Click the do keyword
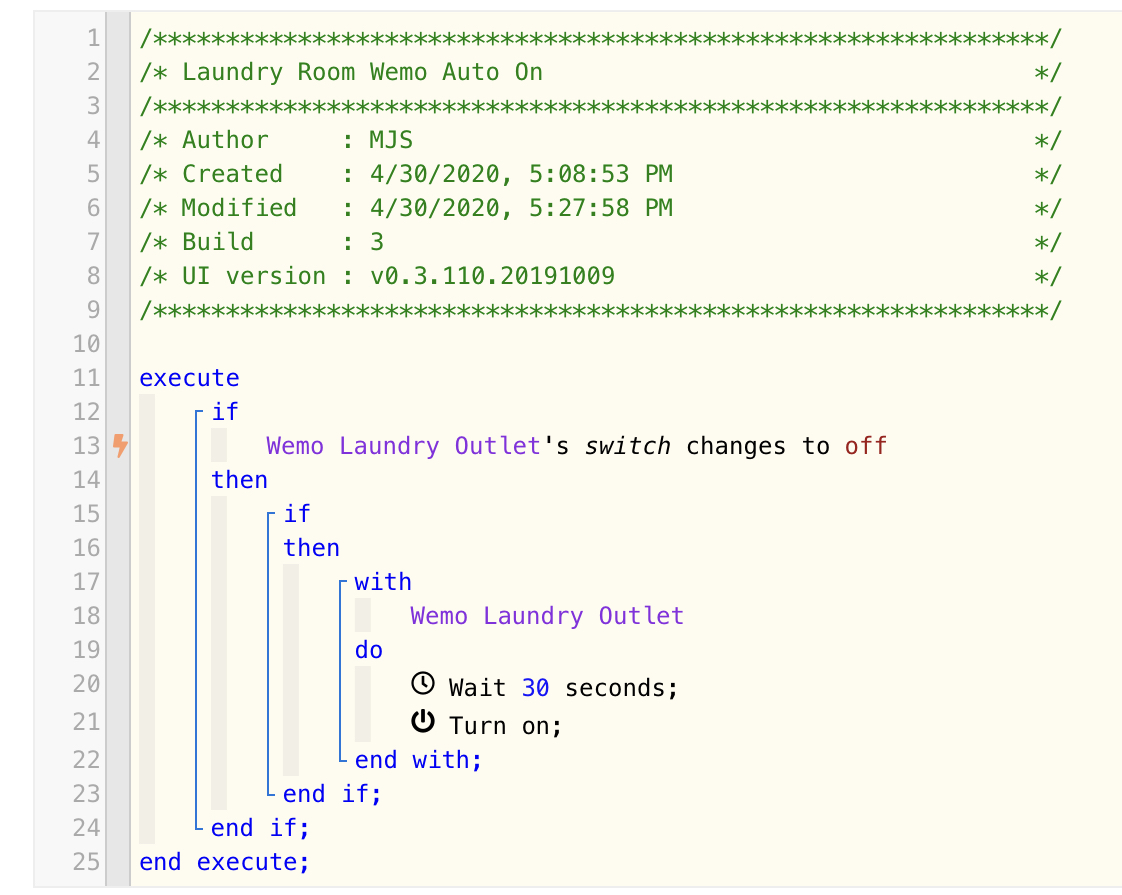The height and width of the screenshot is (895, 1122). pyautogui.click(x=369, y=650)
